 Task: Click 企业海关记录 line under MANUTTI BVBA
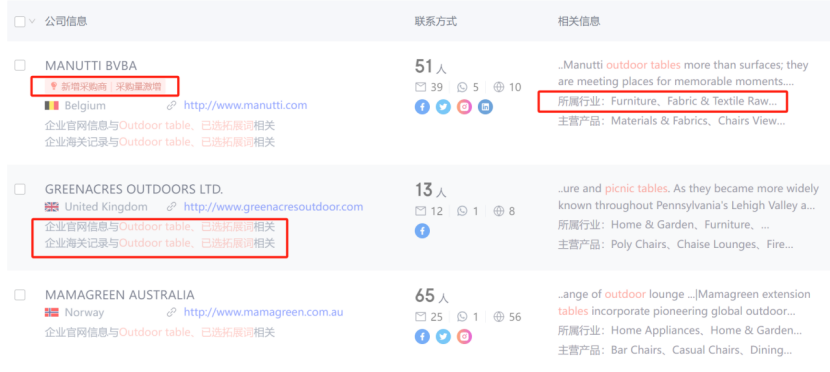point(160,142)
